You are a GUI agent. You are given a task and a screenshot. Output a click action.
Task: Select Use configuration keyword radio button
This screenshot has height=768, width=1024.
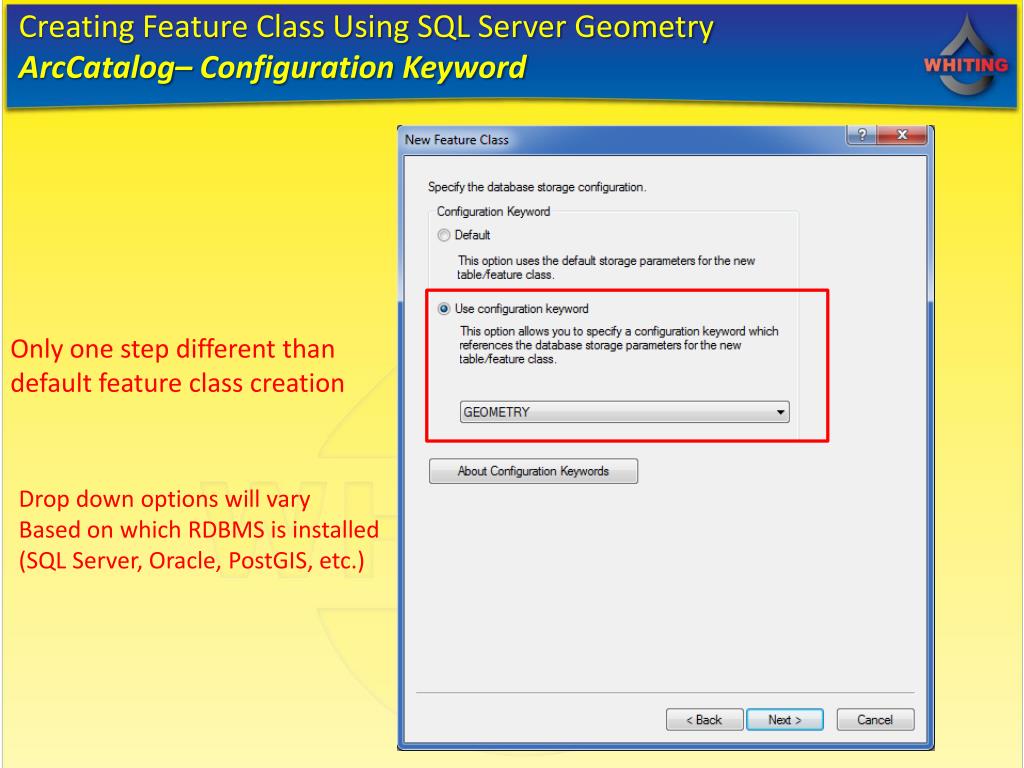point(444,309)
